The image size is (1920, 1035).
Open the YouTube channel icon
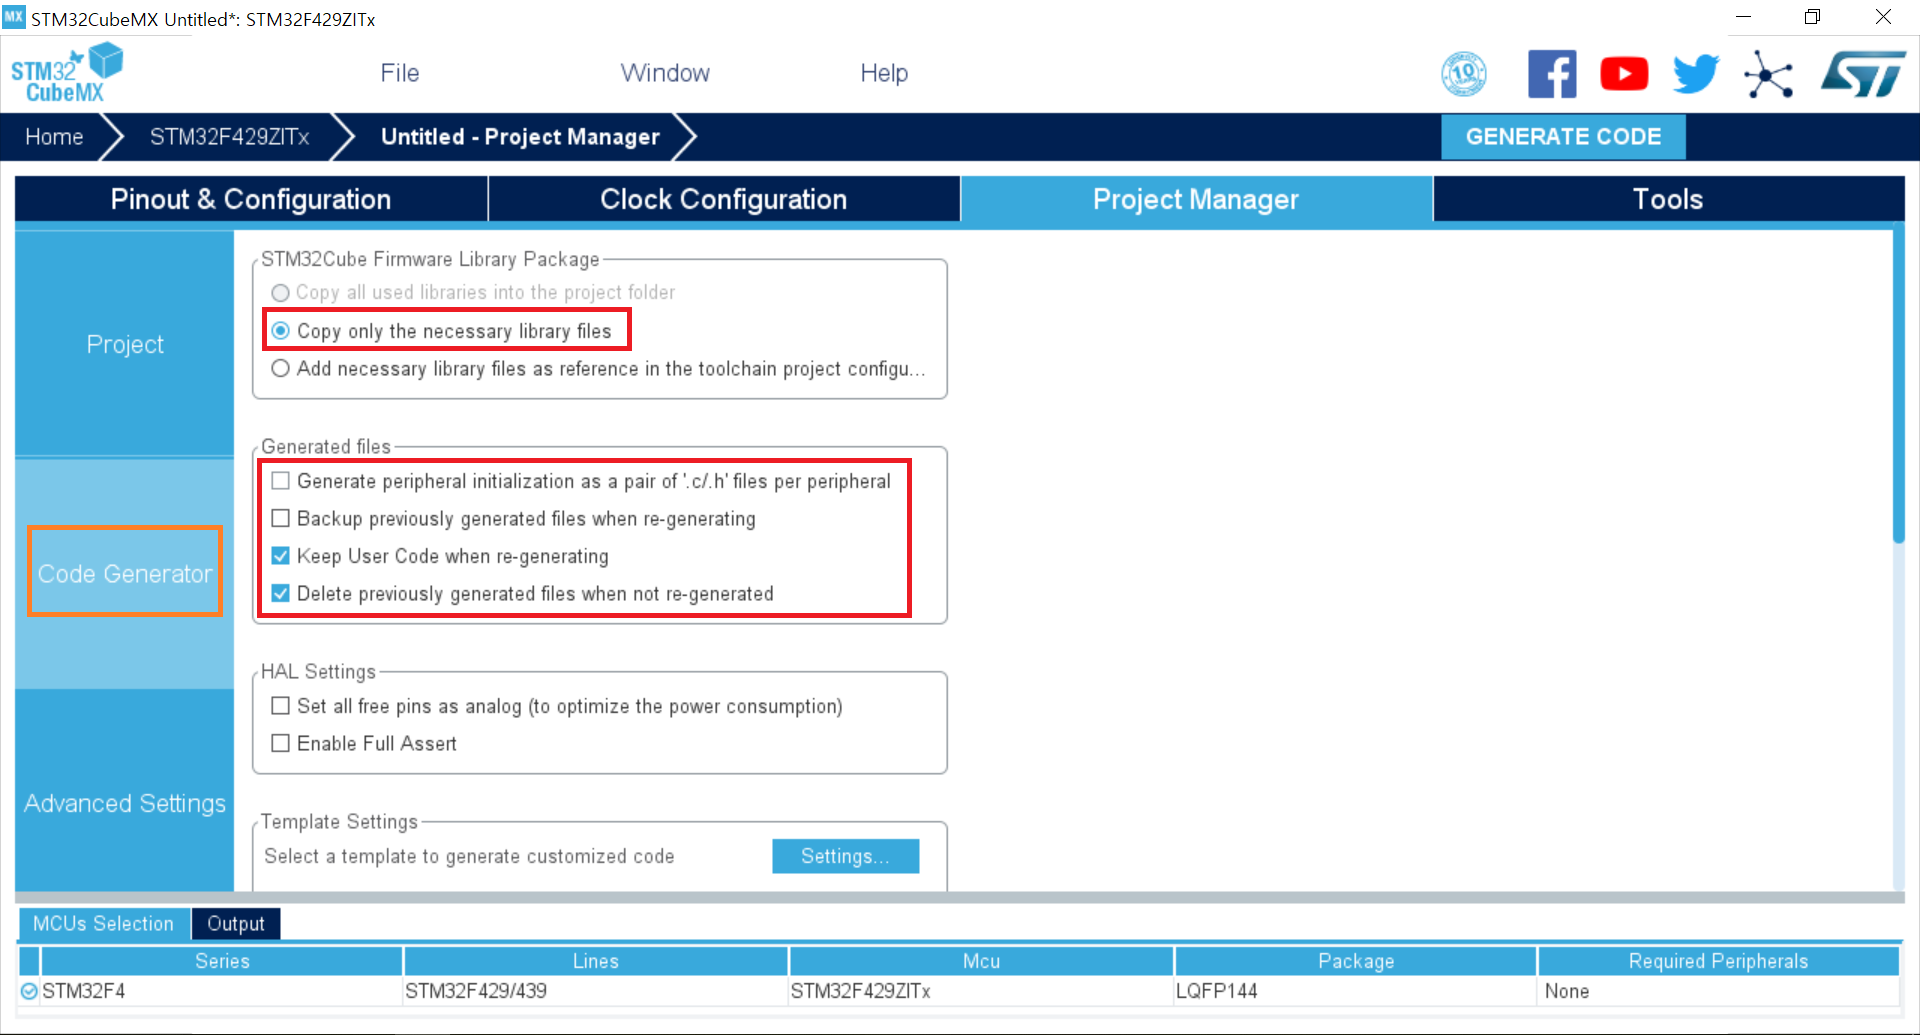point(1624,74)
